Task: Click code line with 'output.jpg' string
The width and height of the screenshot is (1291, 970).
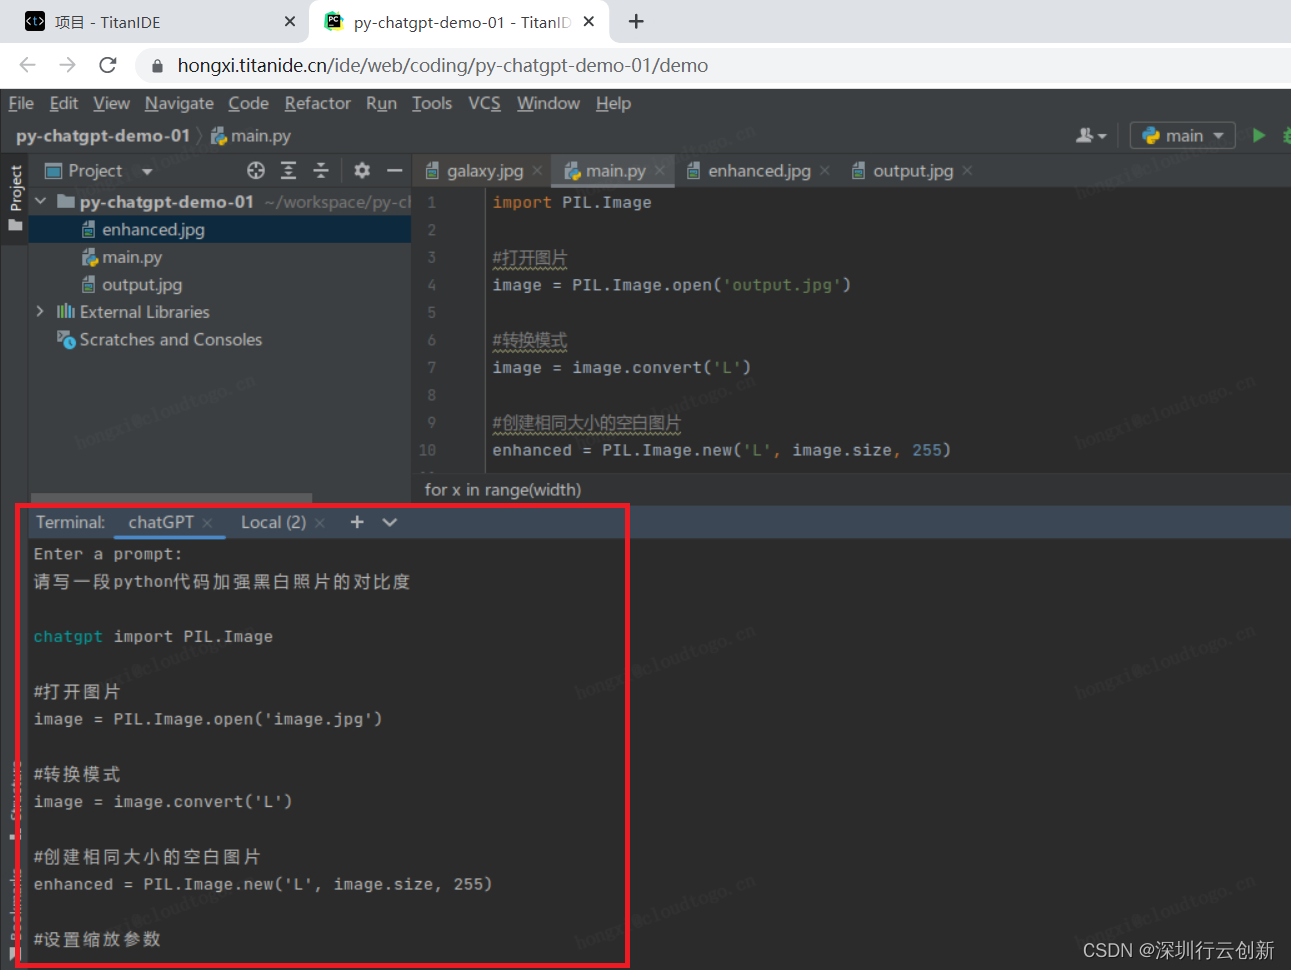Action: [671, 285]
